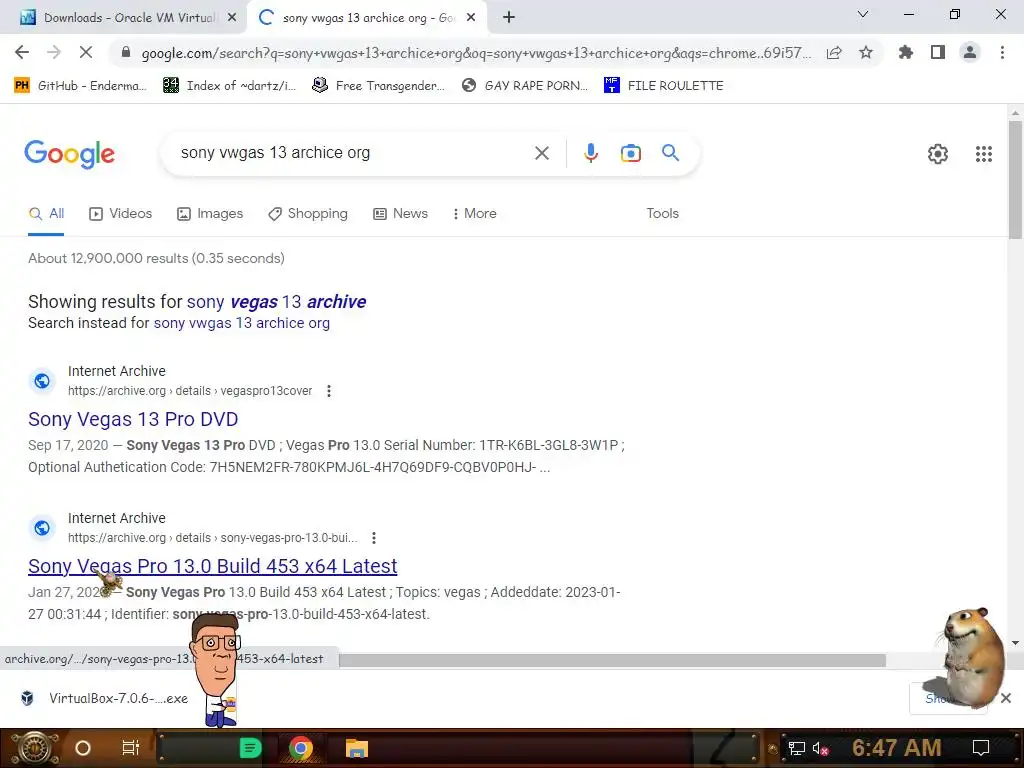Open a new browser tab
Screen dimensions: 1024x768
click(x=509, y=18)
